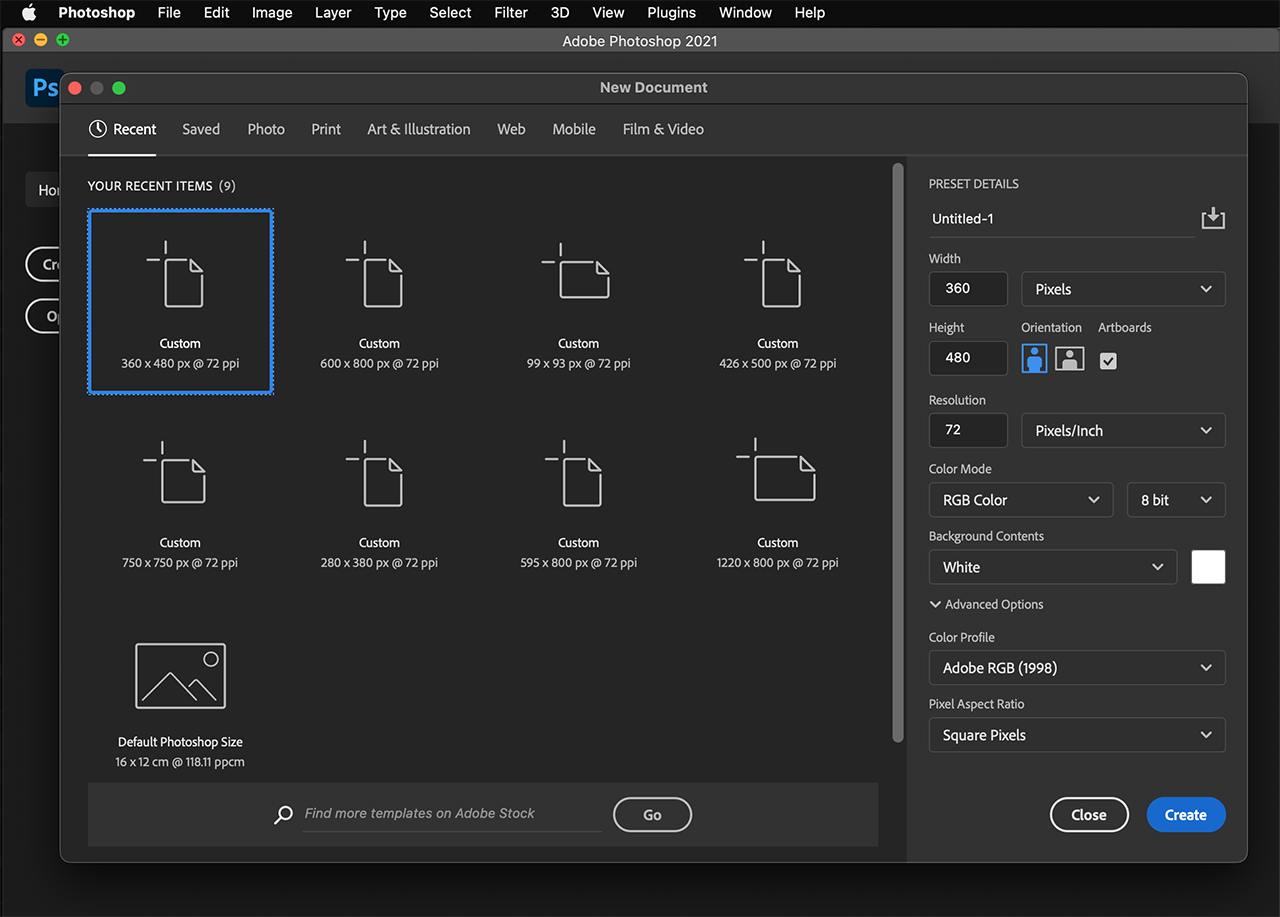Click the Go button for Adobe Stock

point(652,815)
